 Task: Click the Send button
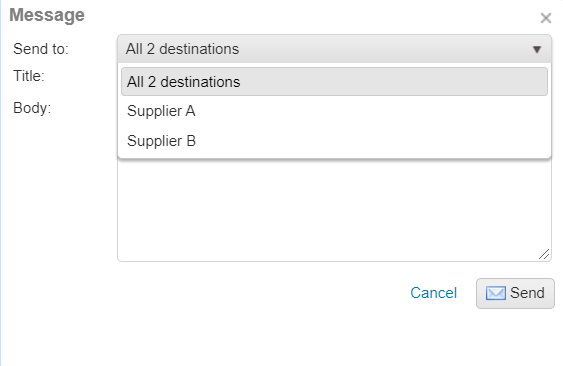point(515,293)
